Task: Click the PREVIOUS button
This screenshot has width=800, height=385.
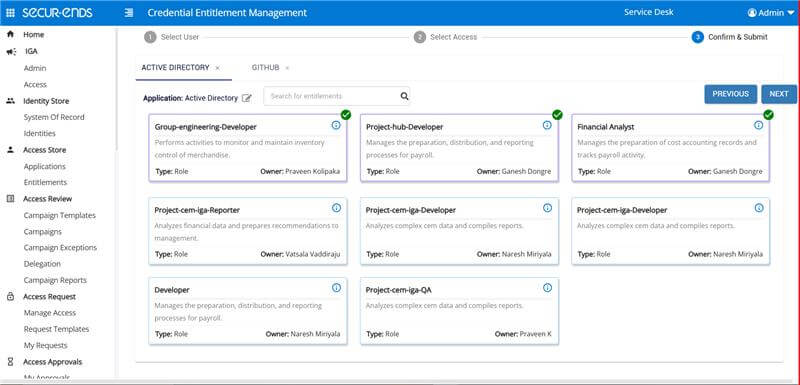Action: pyautogui.click(x=731, y=94)
